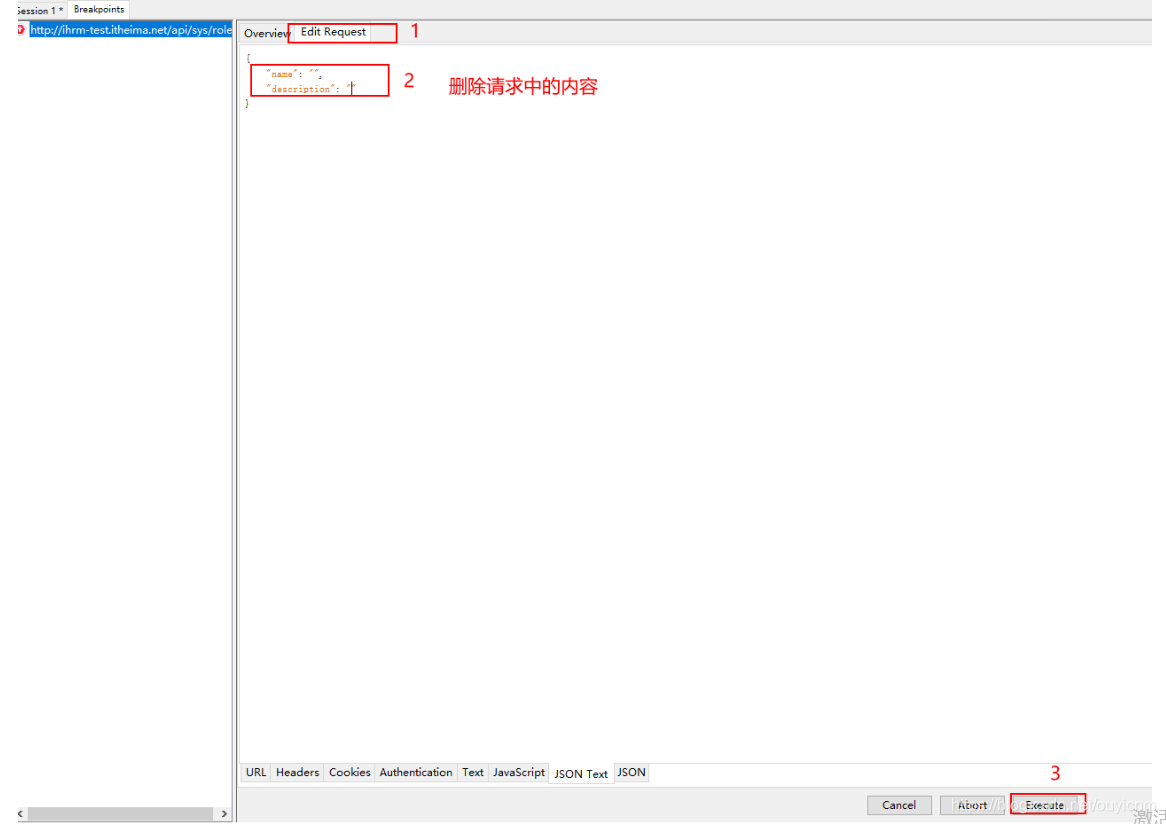Switch to the Session 1 tab
1166x824 pixels.
[x=39, y=10]
